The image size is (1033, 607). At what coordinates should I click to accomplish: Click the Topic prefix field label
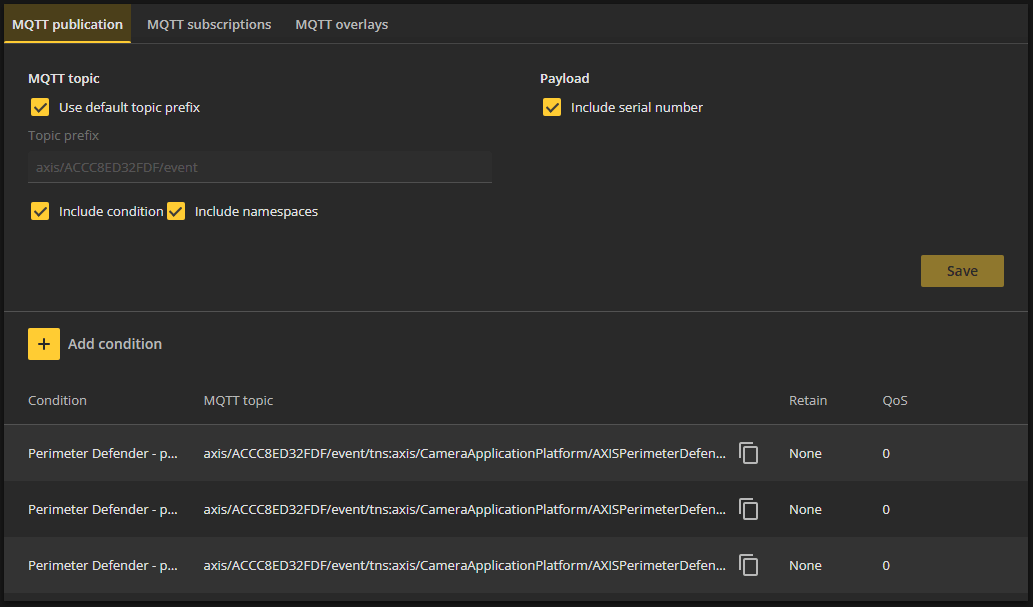tap(63, 136)
